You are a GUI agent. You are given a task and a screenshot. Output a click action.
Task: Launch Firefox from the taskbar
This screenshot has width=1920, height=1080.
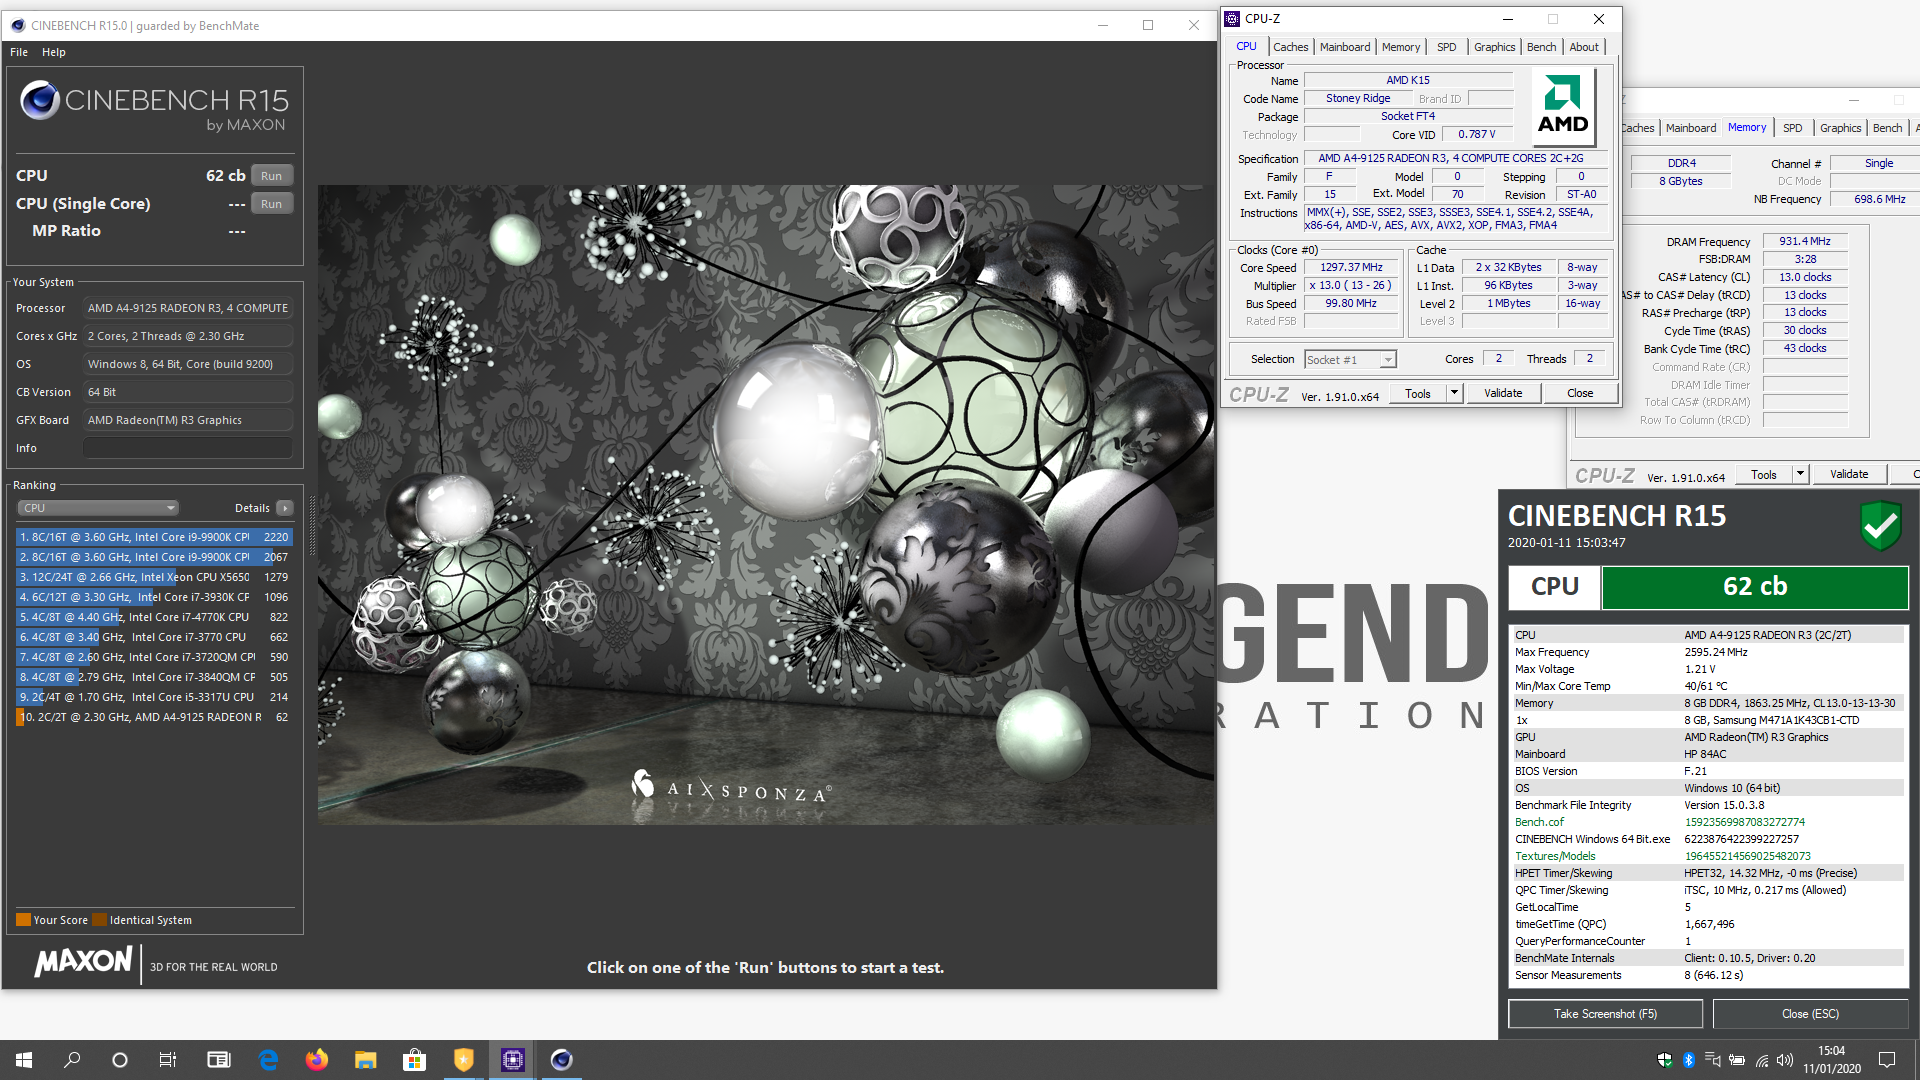tap(317, 1060)
